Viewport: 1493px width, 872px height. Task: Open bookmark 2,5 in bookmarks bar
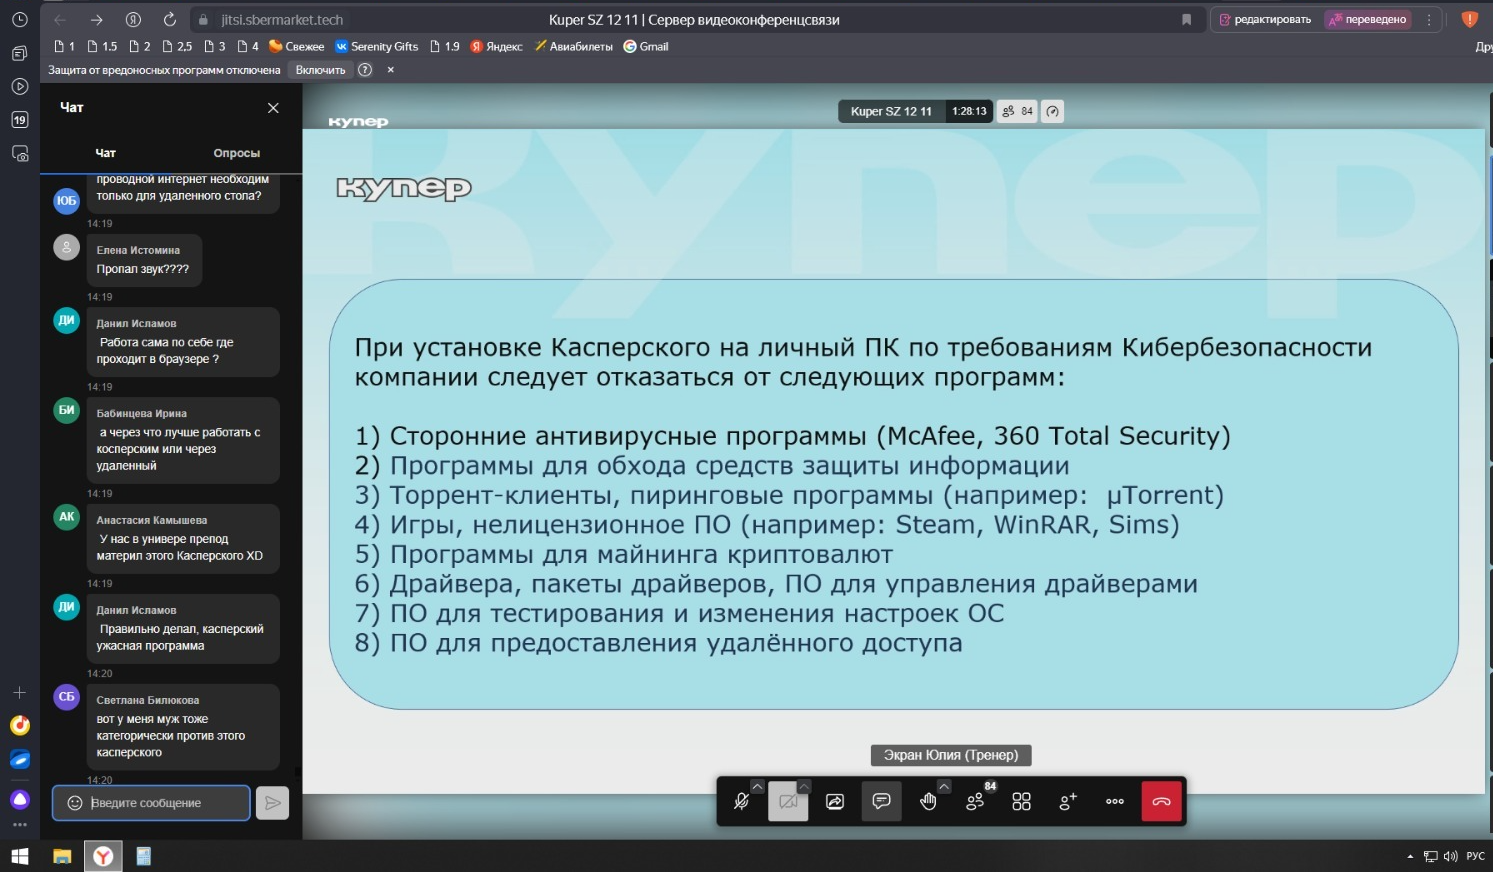tap(177, 46)
